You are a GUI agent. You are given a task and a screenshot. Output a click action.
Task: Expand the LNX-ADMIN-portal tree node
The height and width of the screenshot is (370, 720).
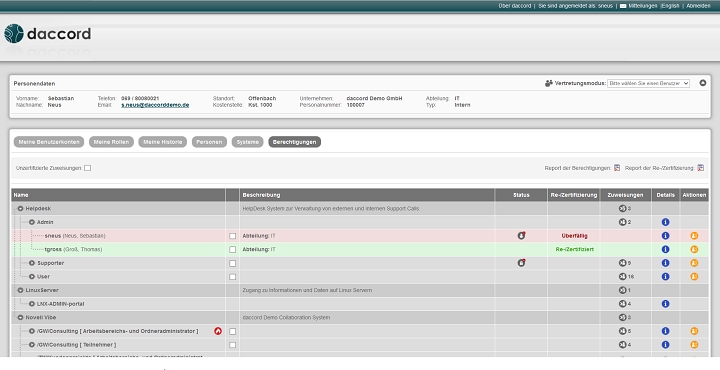(x=32, y=304)
